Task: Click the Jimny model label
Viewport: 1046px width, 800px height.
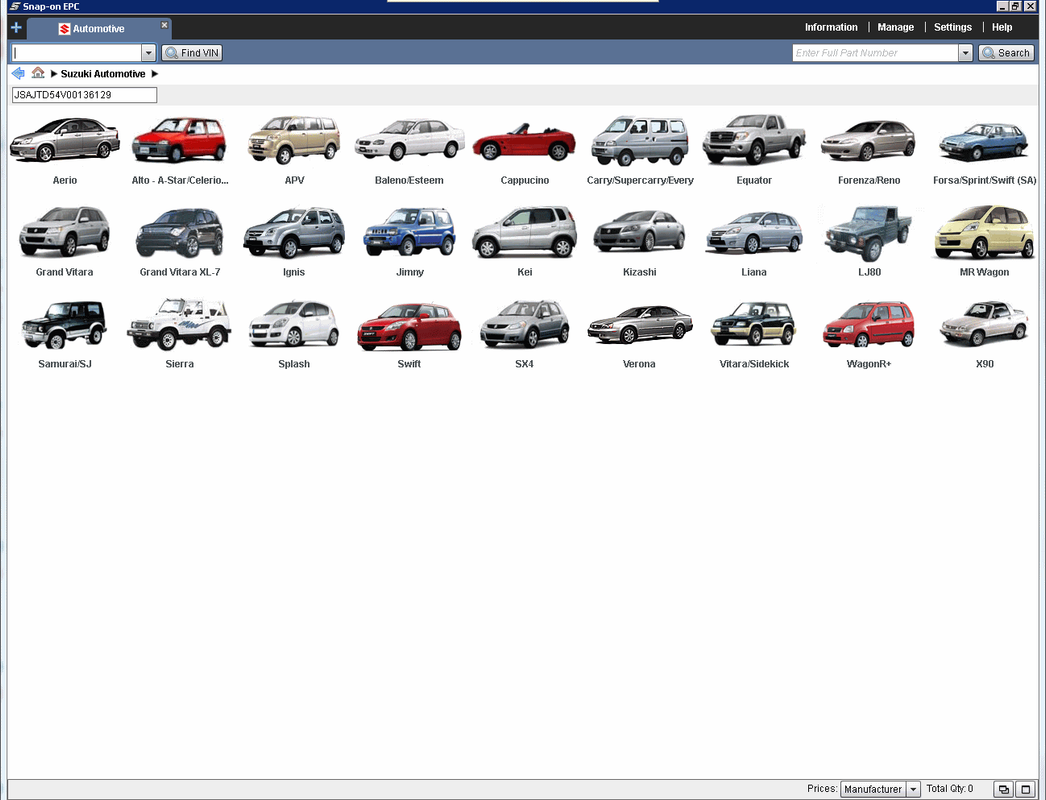Action: (x=410, y=272)
